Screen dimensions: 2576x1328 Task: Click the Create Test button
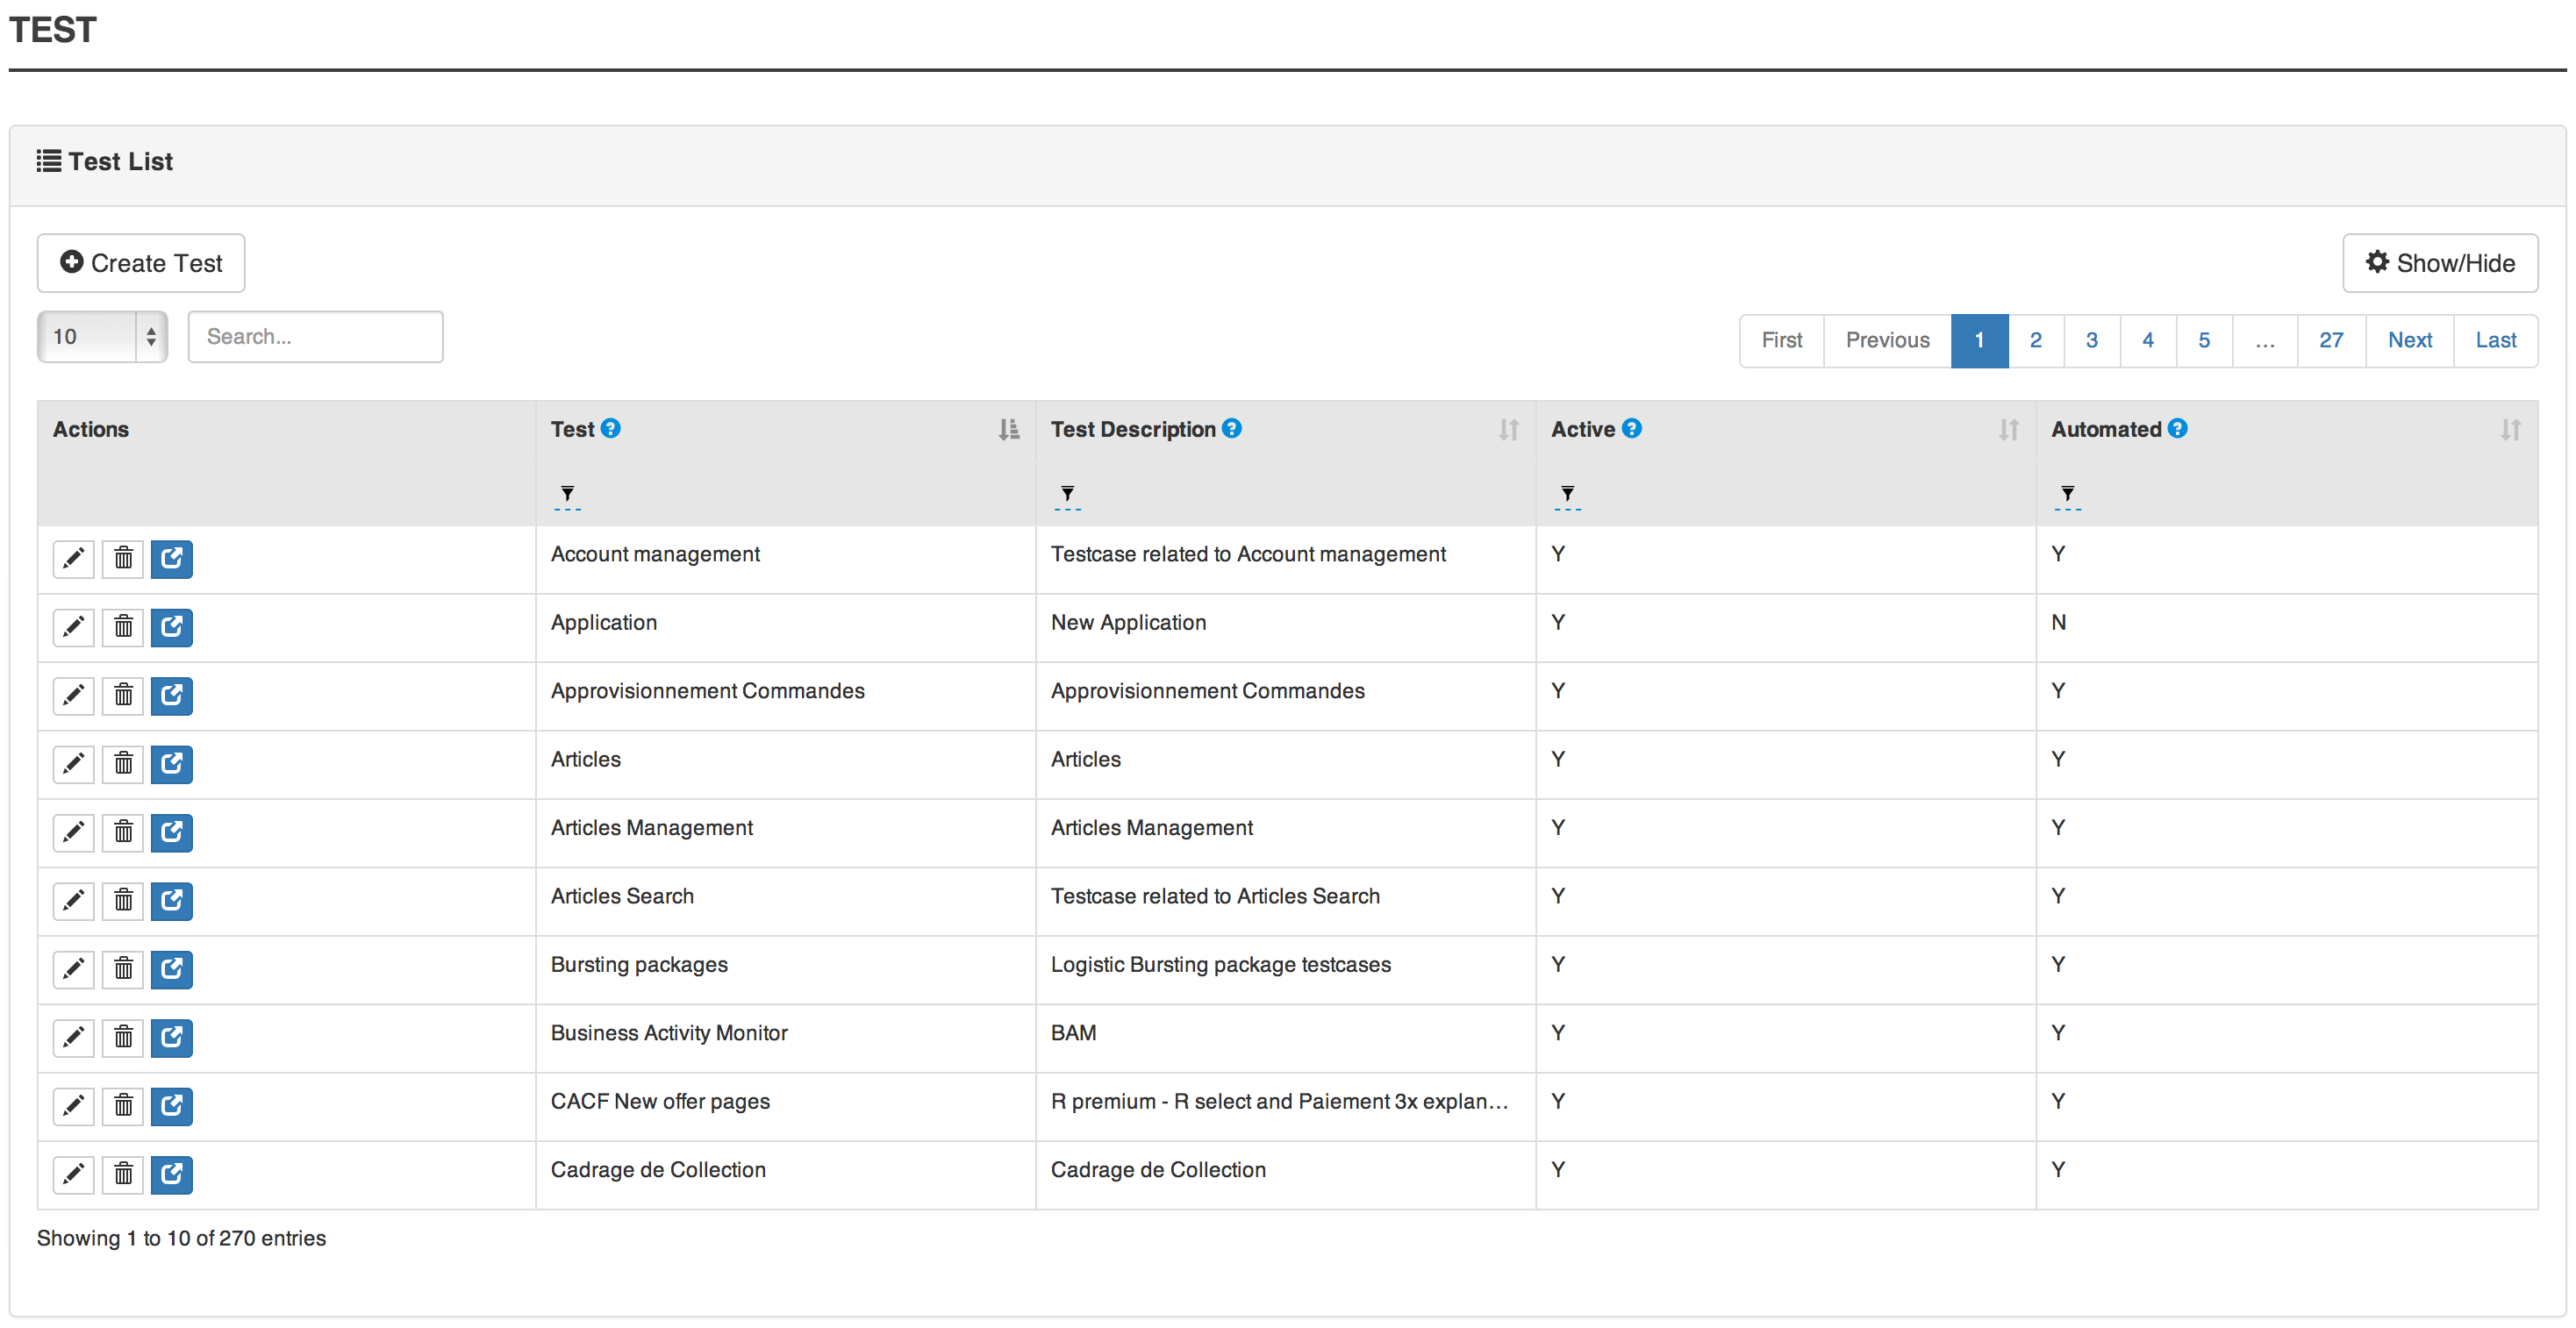point(140,262)
